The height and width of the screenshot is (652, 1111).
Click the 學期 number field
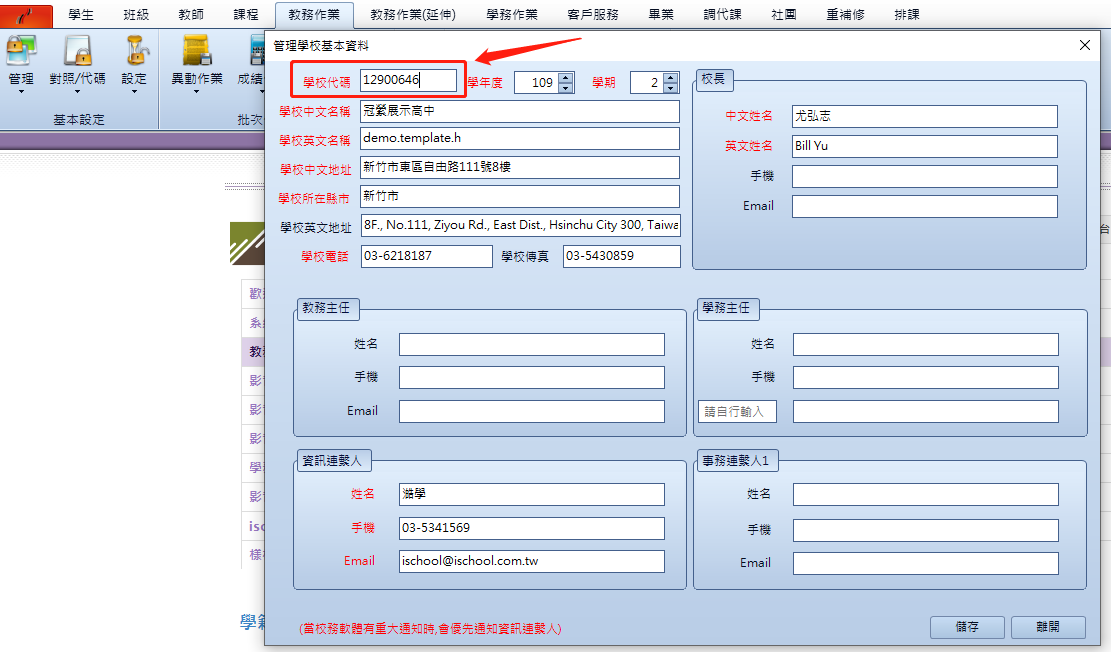[x=647, y=83]
